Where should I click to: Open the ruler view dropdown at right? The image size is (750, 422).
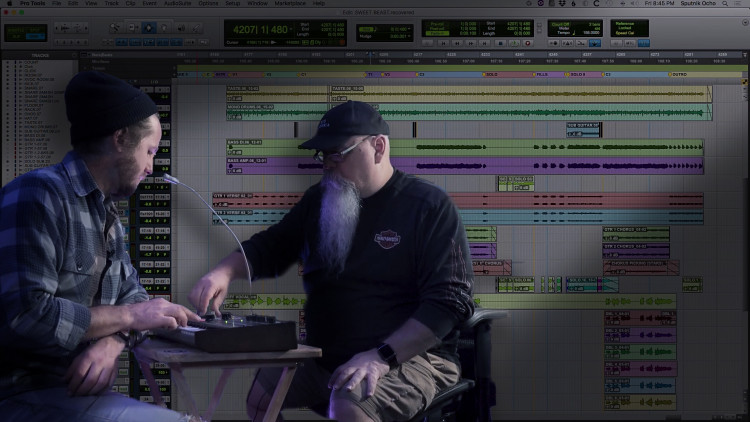[745, 55]
